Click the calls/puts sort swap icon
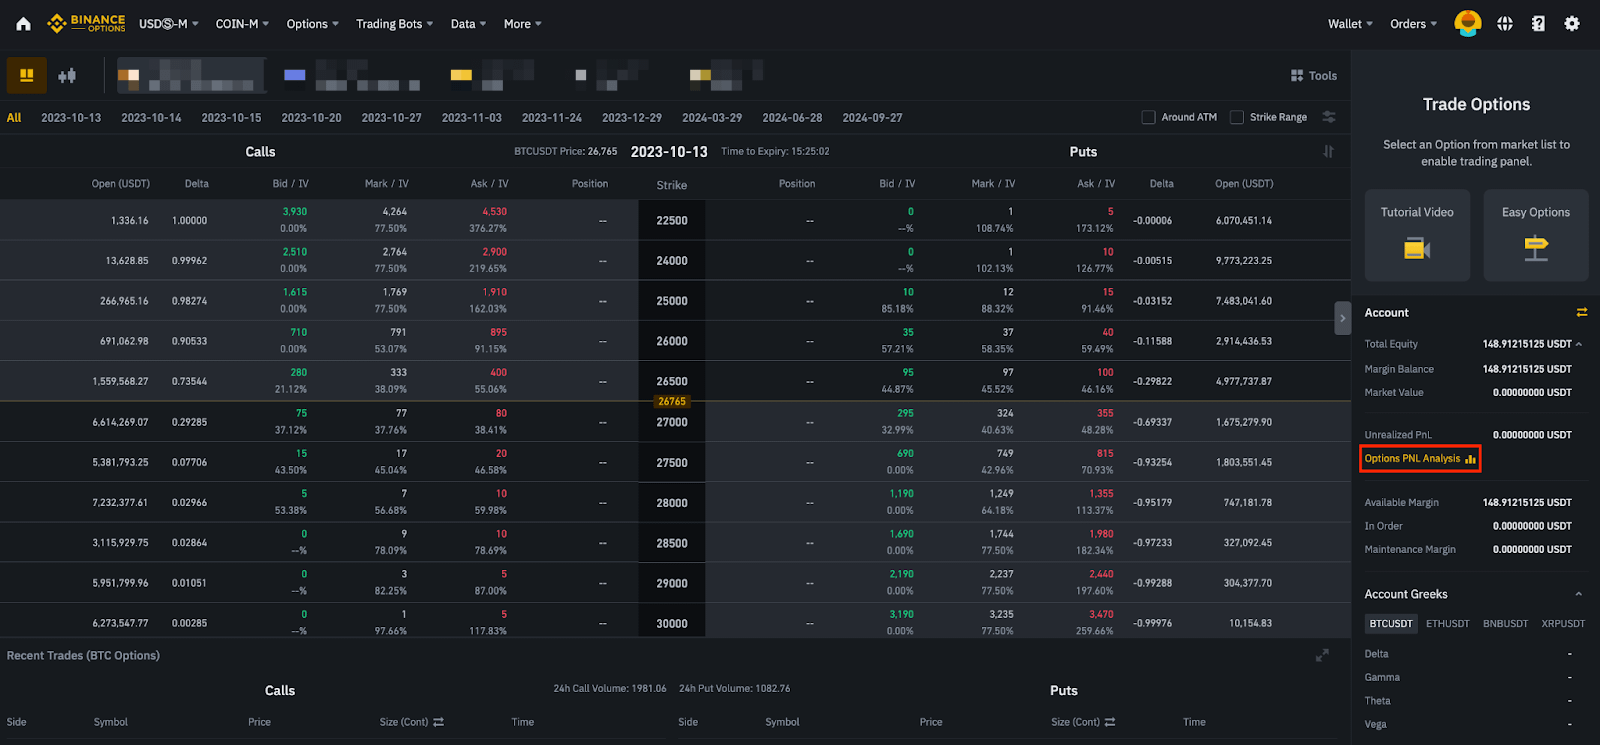The width and height of the screenshot is (1600, 745). pos(1328,151)
